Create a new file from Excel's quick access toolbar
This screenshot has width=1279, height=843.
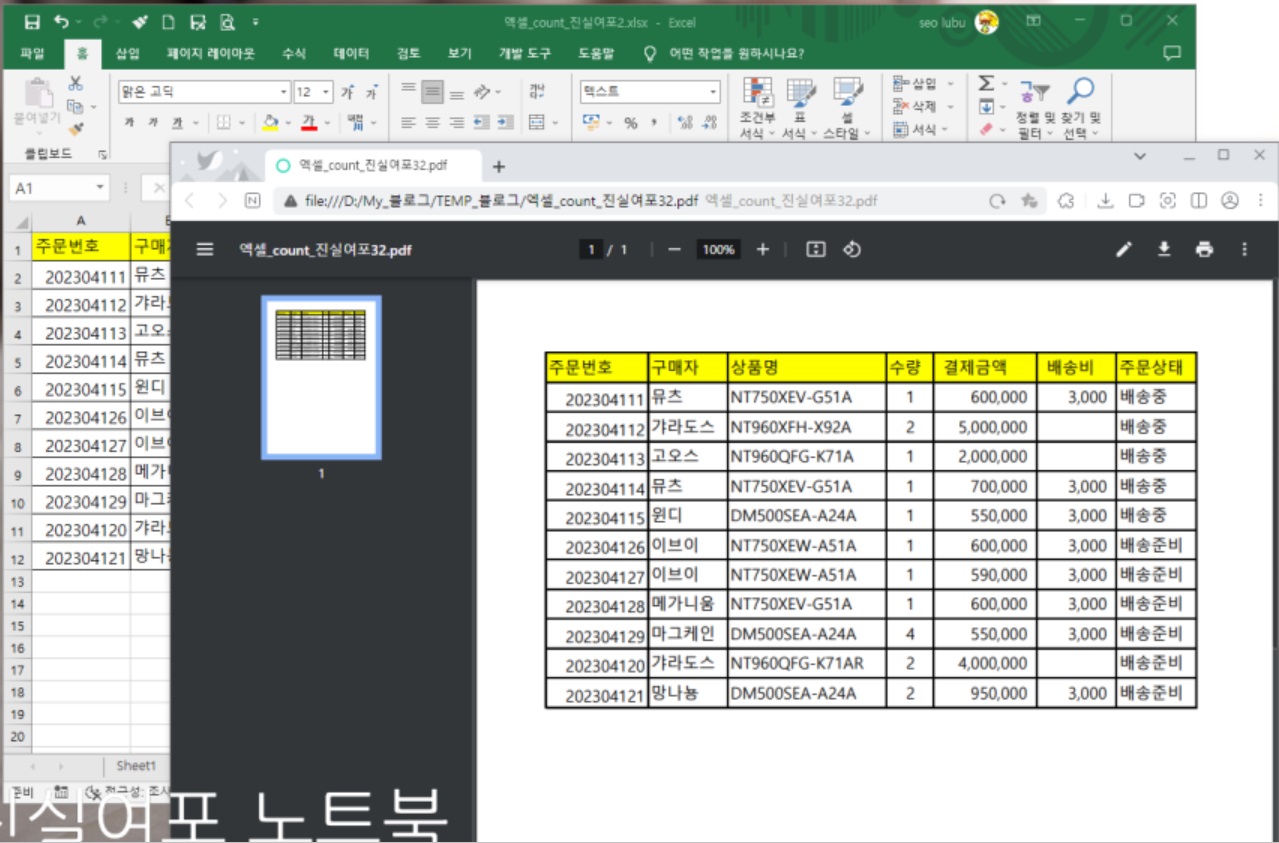tap(168, 22)
